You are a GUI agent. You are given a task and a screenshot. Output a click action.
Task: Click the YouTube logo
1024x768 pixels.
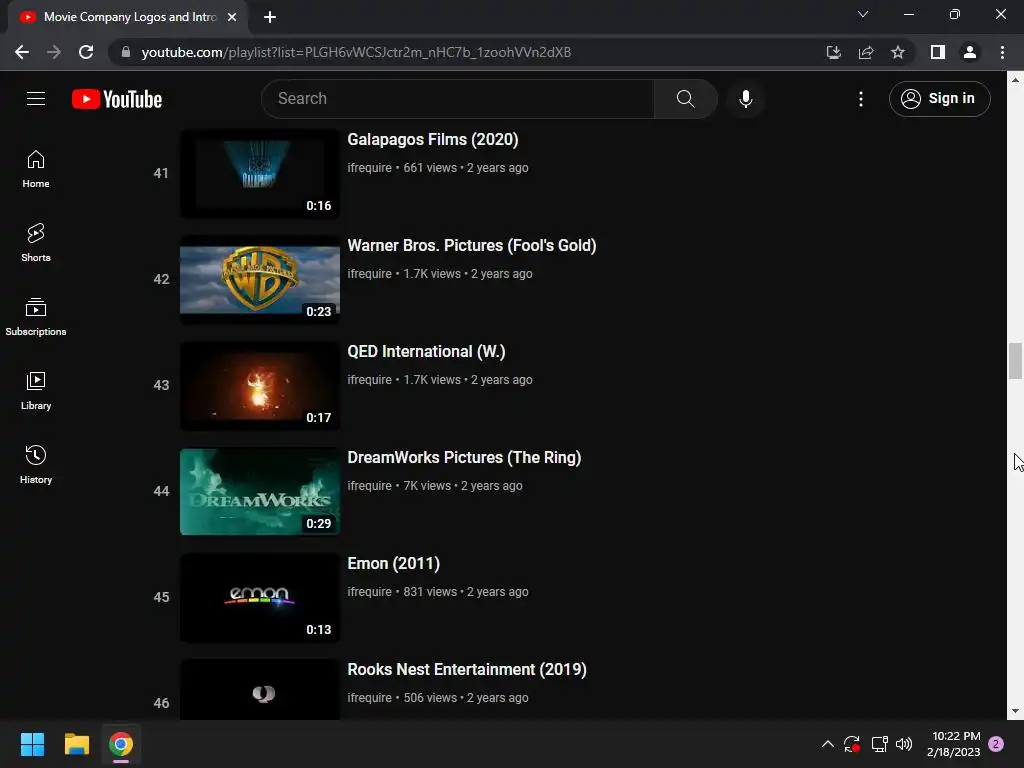117,99
